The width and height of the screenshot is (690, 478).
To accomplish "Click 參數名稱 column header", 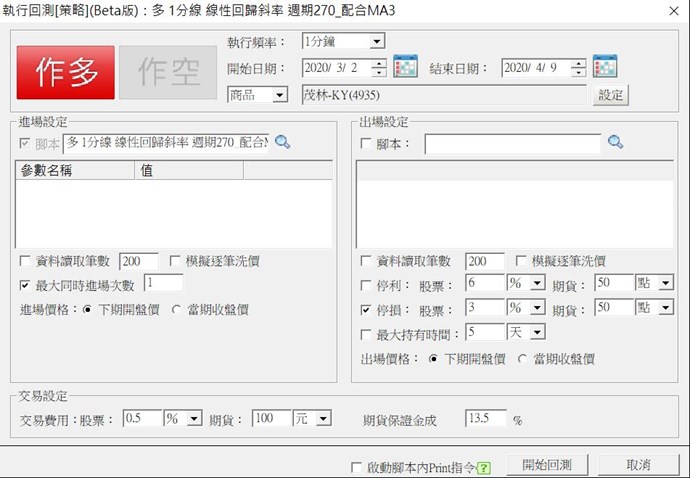I will [75, 170].
